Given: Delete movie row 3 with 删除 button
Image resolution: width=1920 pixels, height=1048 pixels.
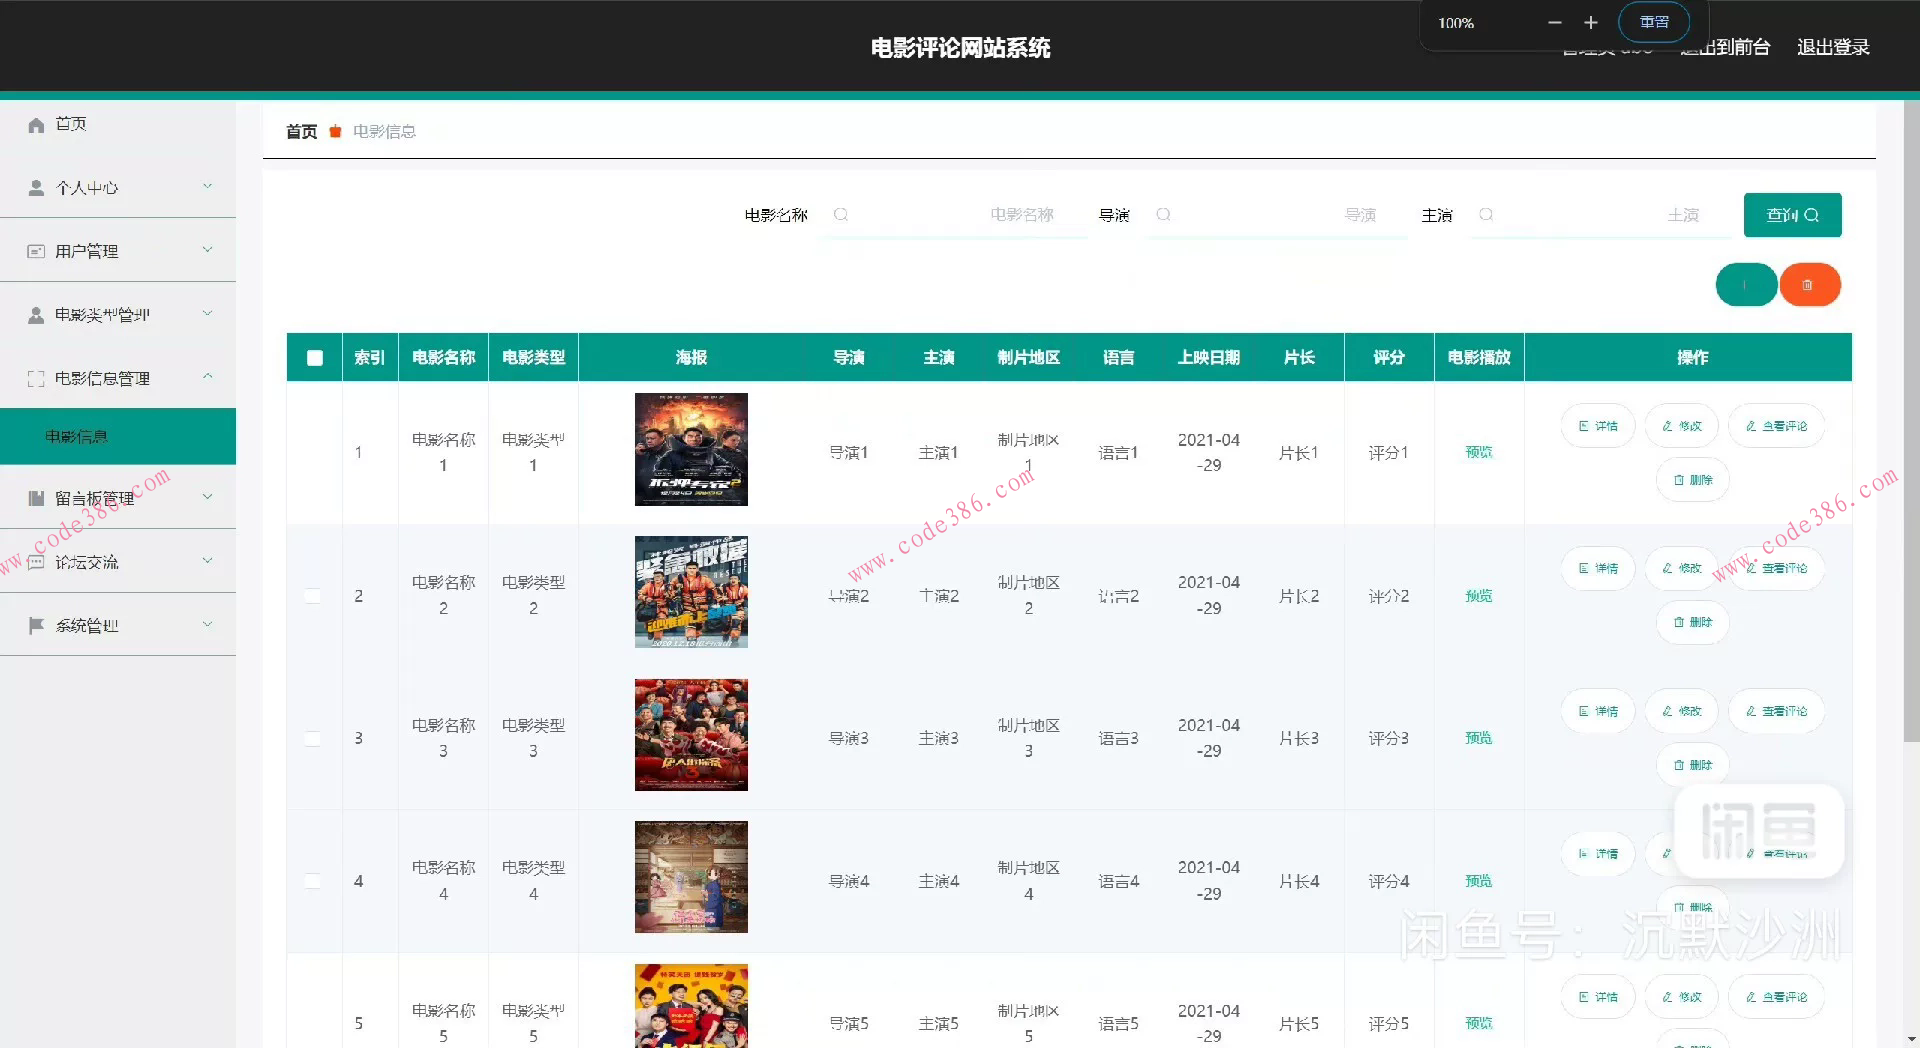Looking at the screenshot, I should point(1692,765).
